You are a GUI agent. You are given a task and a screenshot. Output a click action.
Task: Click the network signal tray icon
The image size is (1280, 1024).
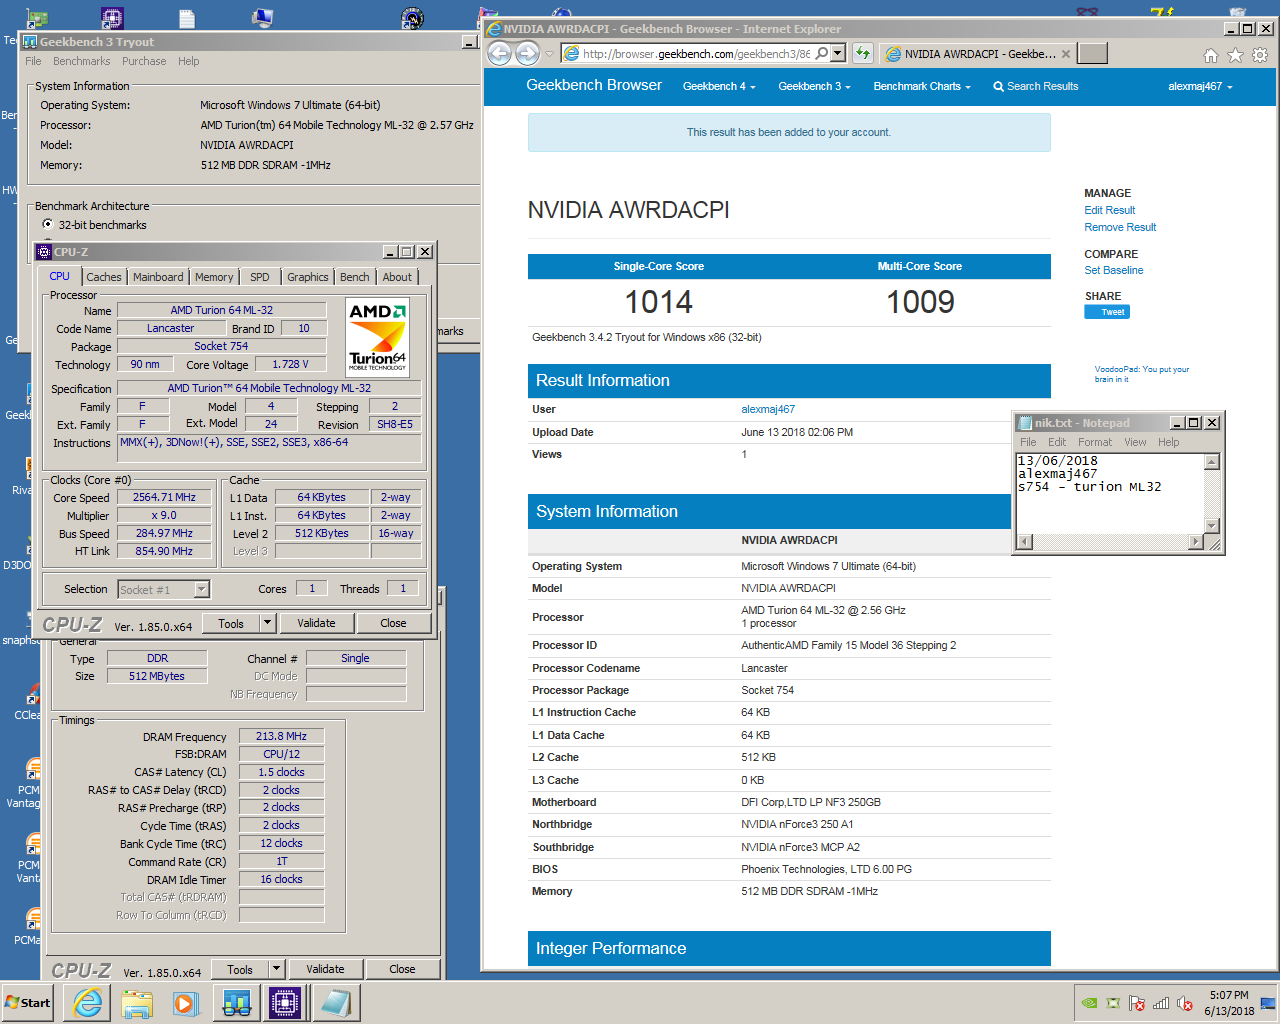[x=1161, y=1003]
